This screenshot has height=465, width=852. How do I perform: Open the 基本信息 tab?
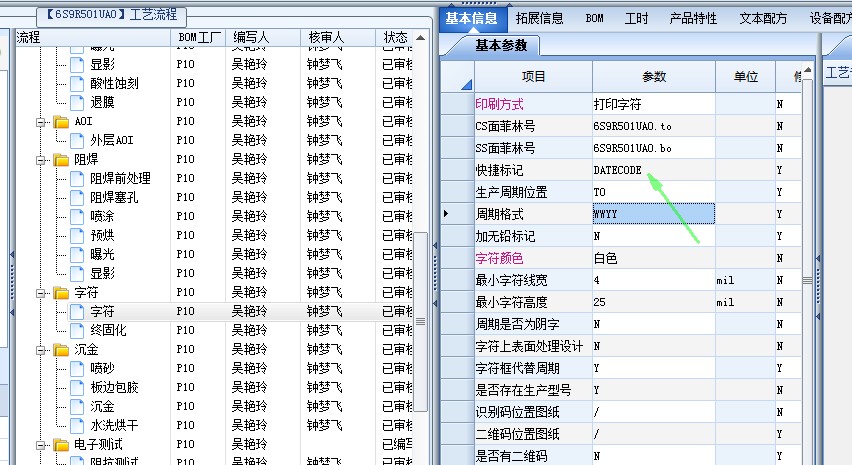[471, 18]
